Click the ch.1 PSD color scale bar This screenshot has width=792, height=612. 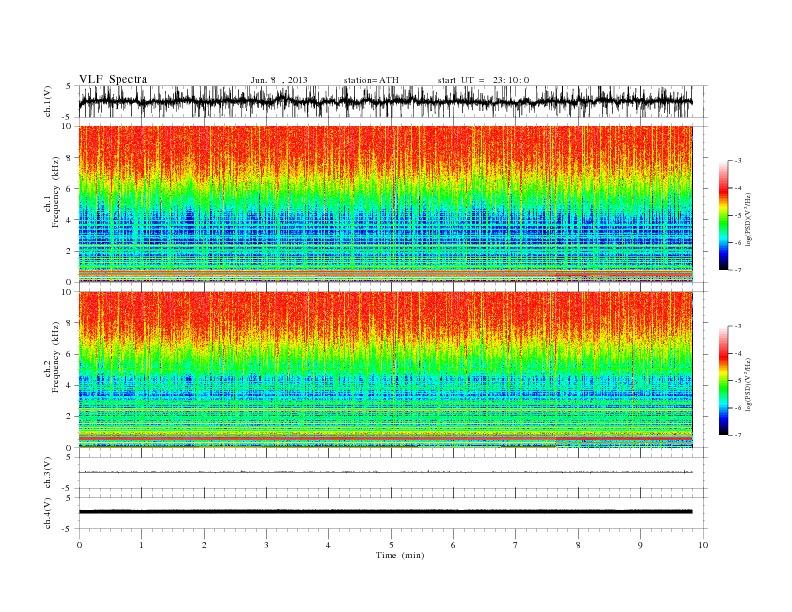click(x=723, y=215)
